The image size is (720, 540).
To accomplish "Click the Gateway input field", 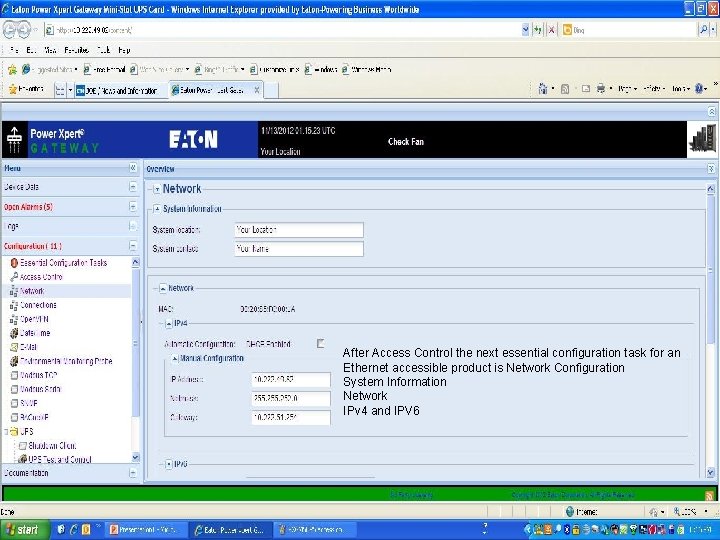I will (291, 417).
